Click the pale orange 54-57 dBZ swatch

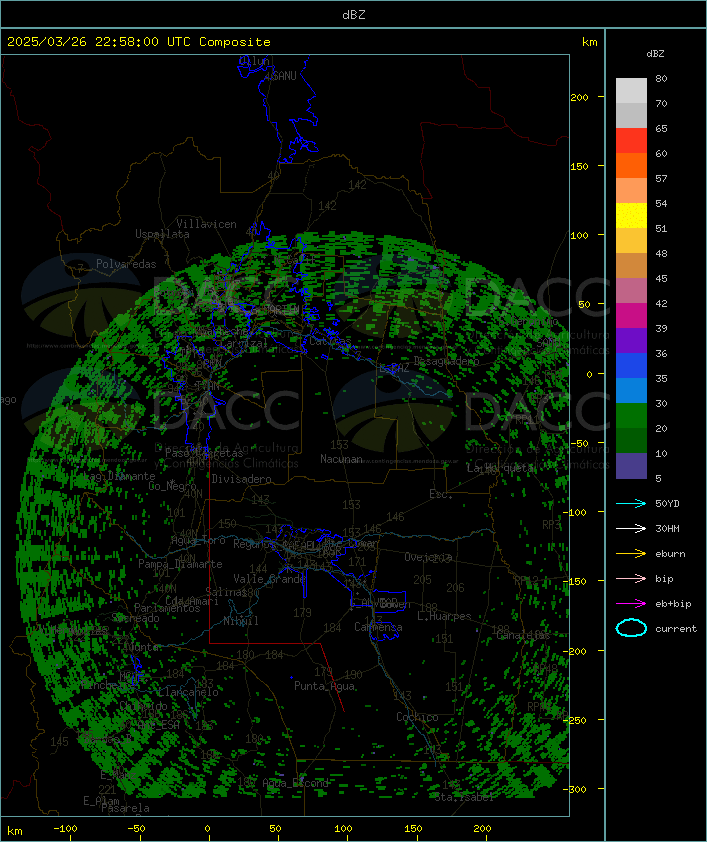pos(631,191)
